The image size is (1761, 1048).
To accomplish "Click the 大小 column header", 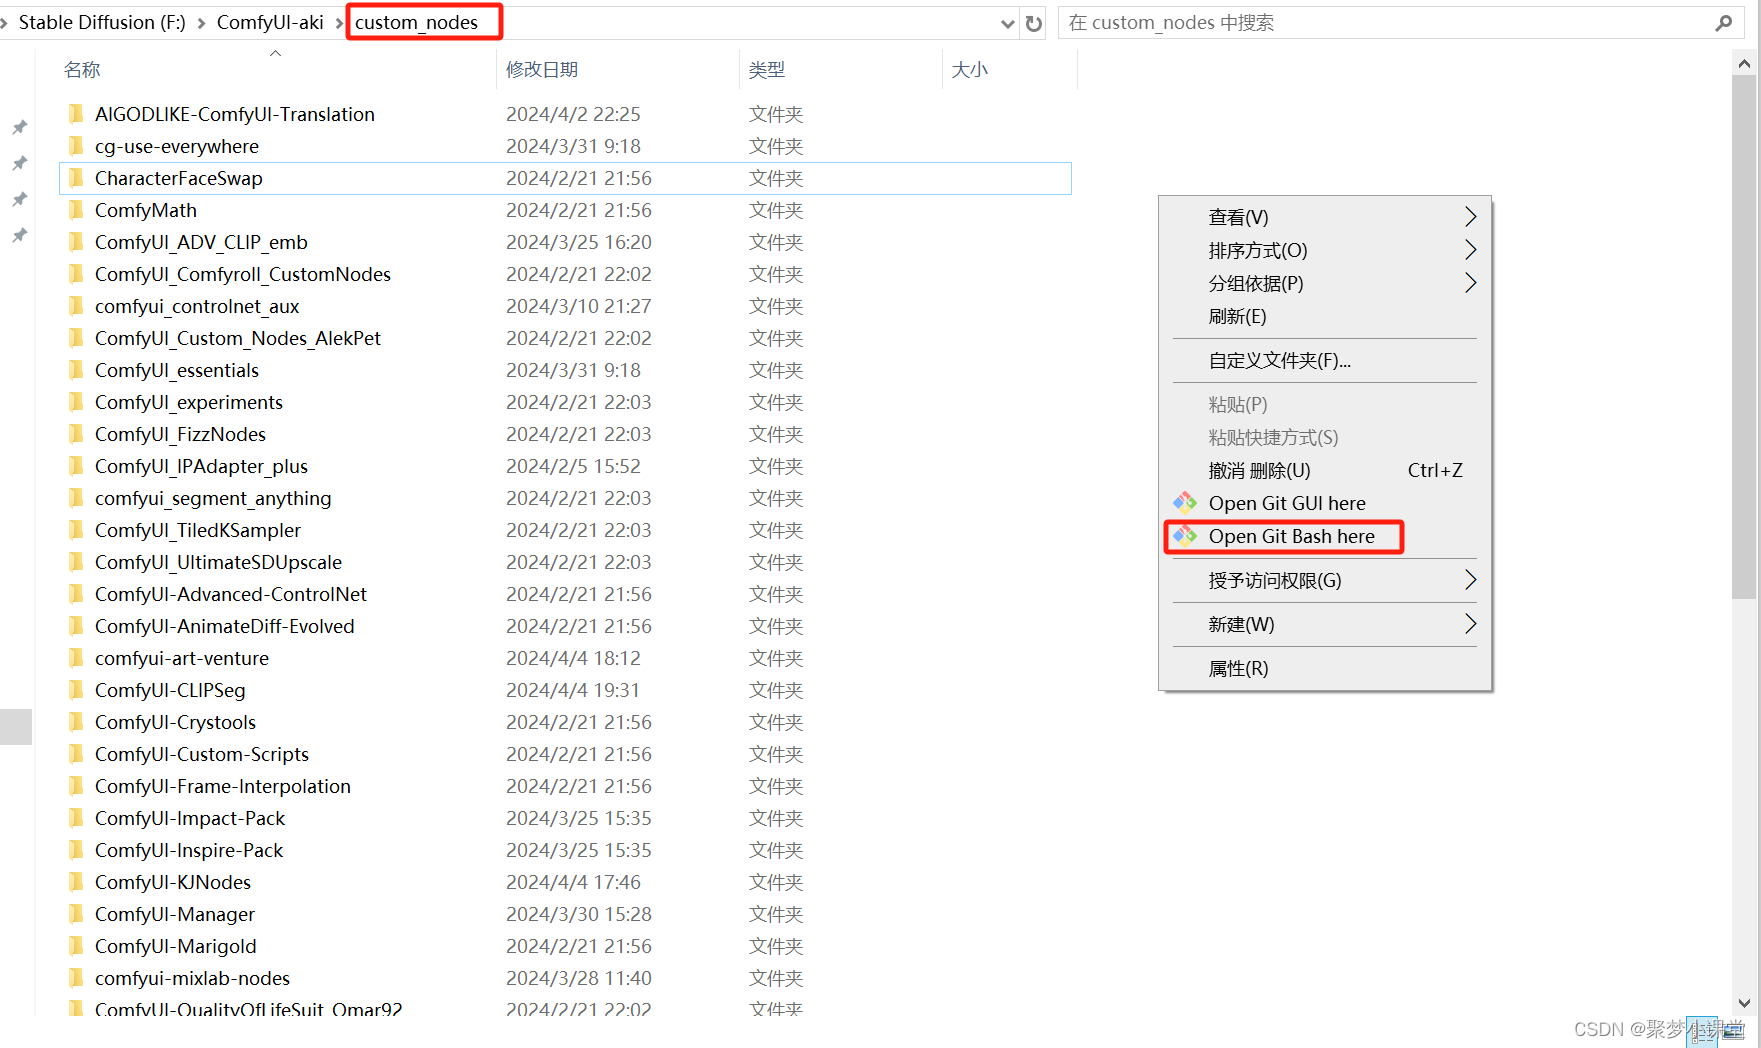I will pyautogui.click(x=1010, y=69).
